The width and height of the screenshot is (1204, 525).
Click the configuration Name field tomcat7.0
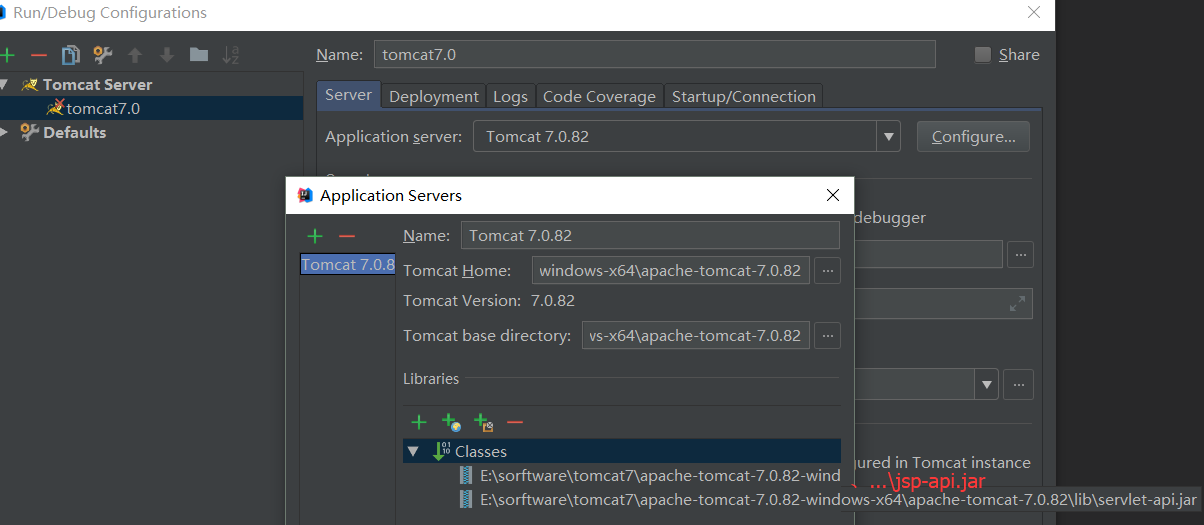pos(655,54)
